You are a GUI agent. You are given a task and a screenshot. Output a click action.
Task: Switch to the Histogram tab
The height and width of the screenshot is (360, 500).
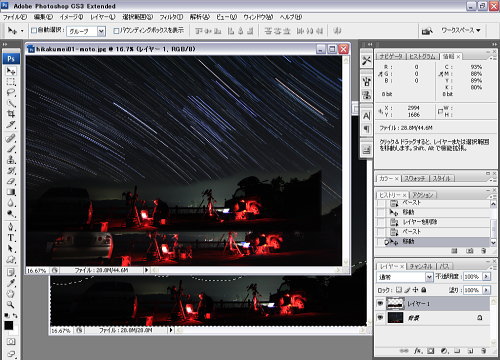point(422,56)
